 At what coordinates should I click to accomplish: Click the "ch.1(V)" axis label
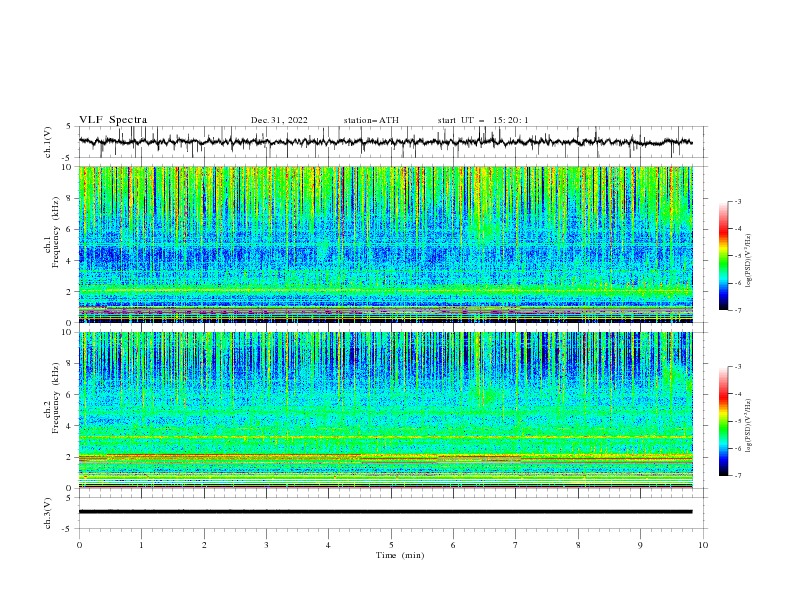(48, 142)
